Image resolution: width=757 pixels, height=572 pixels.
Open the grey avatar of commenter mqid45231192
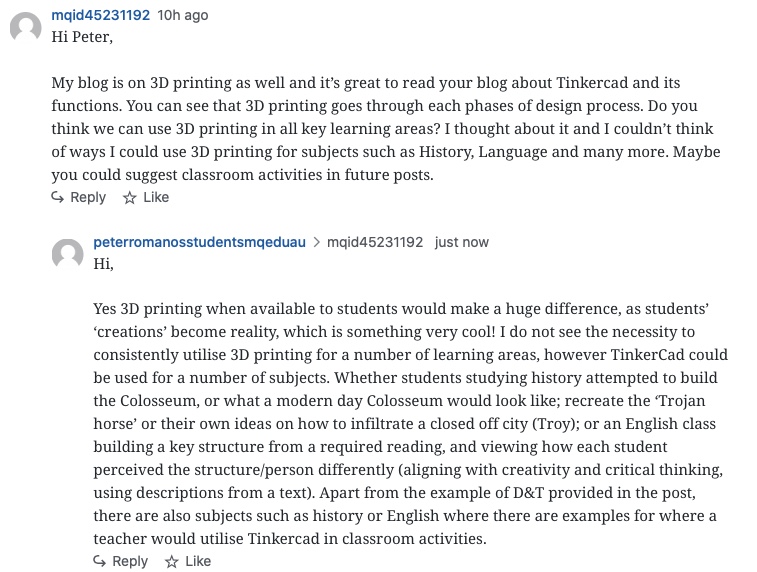tap(25, 27)
